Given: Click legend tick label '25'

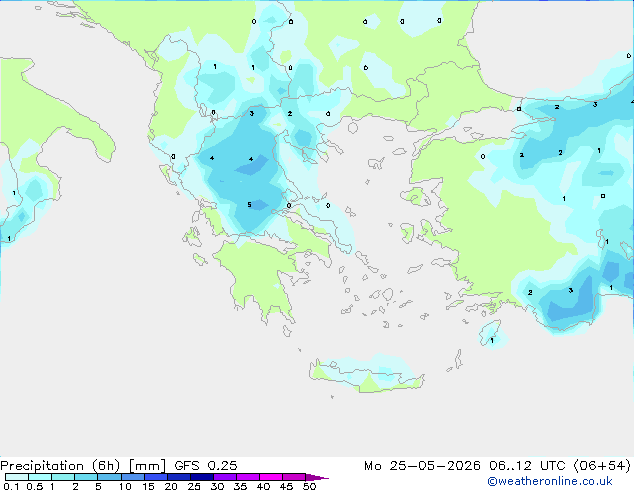Looking at the screenshot, I should click(x=194, y=486).
